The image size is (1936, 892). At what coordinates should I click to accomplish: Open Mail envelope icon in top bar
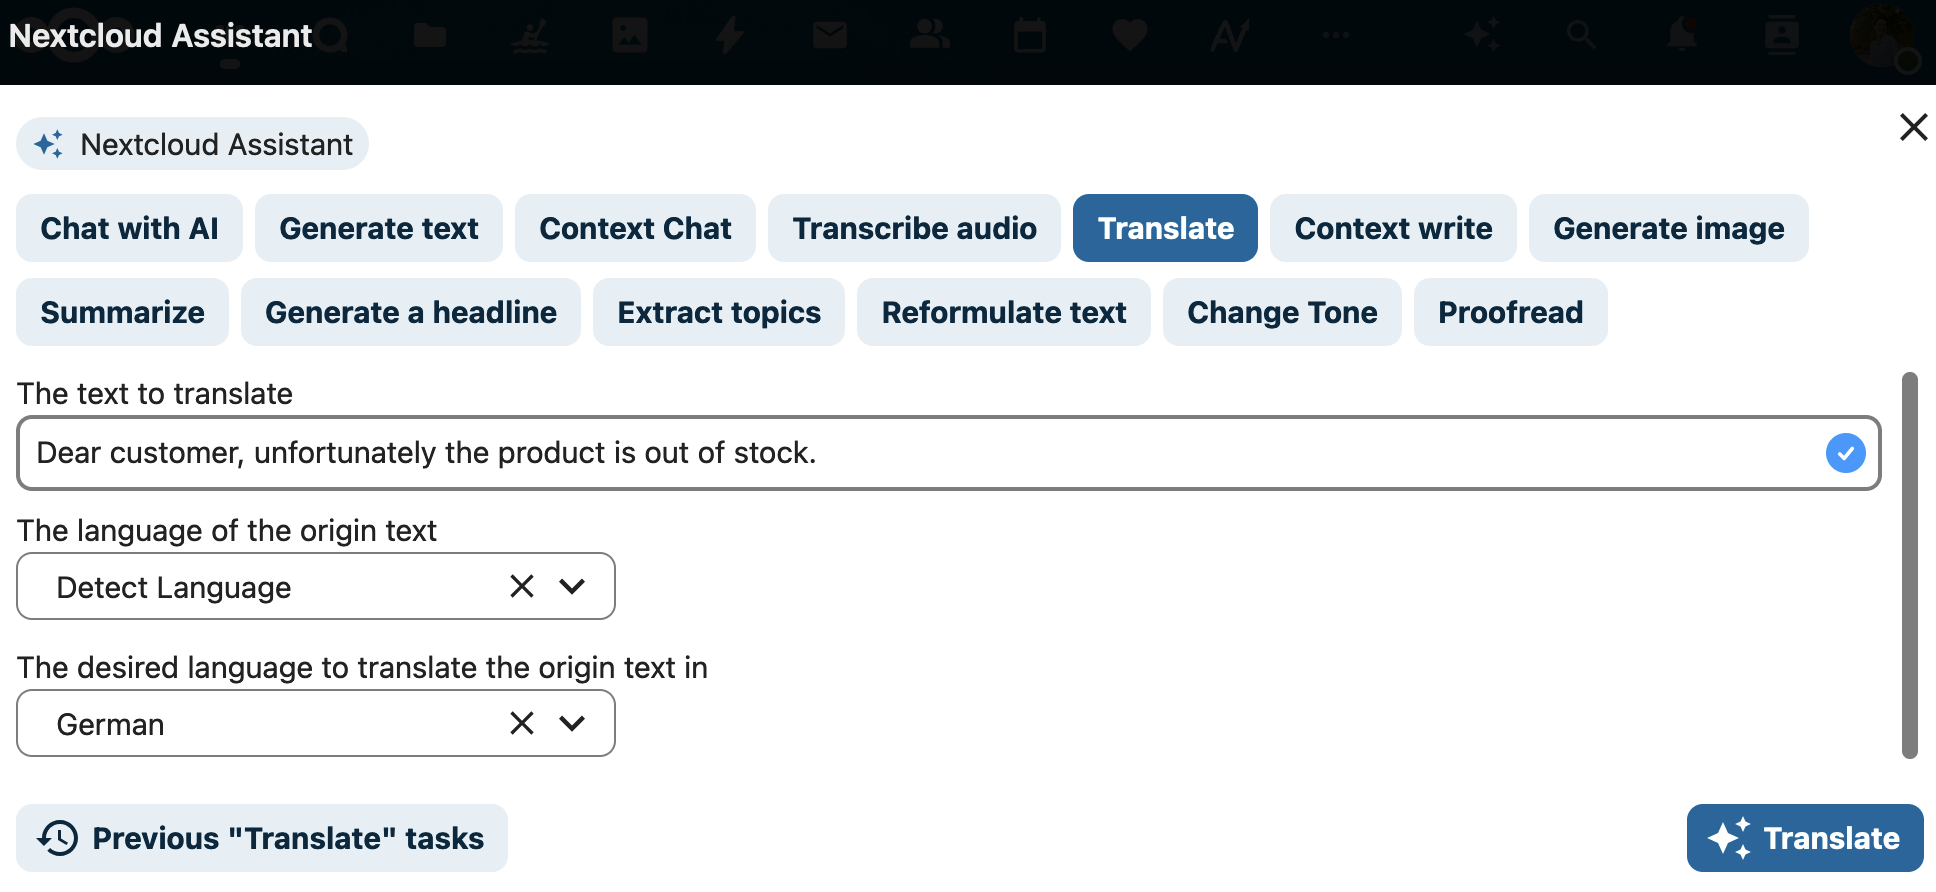point(830,36)
